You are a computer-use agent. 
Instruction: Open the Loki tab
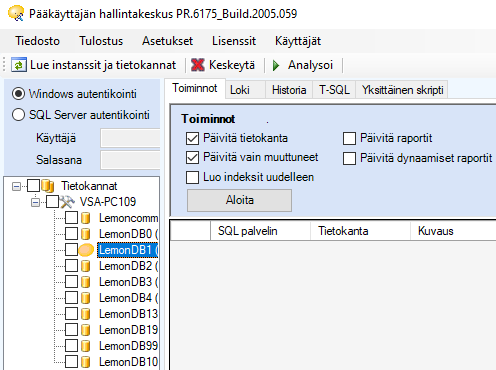click(x=240, y=90)
